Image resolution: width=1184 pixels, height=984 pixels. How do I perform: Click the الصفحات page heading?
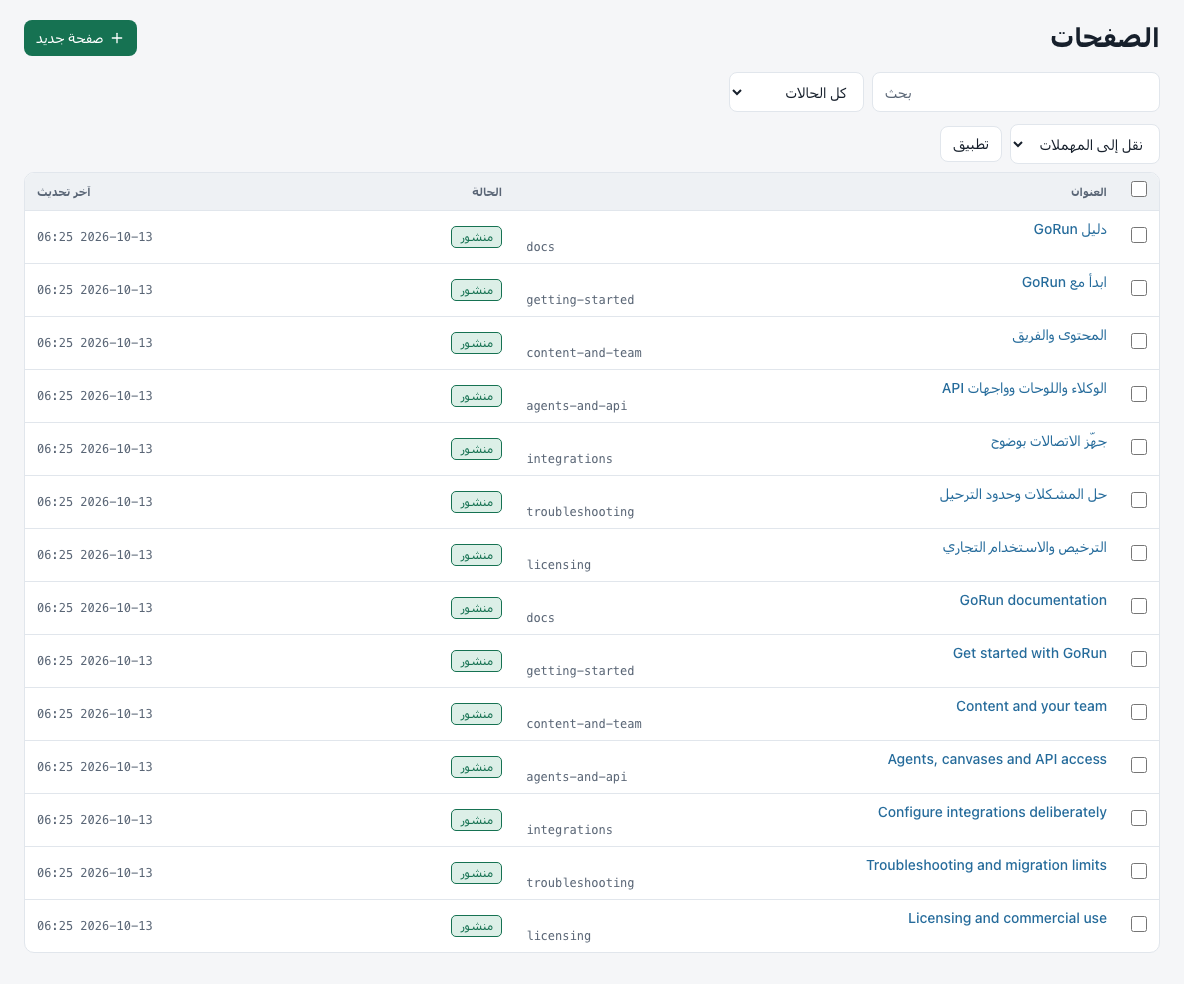[x=1104, y=38]
